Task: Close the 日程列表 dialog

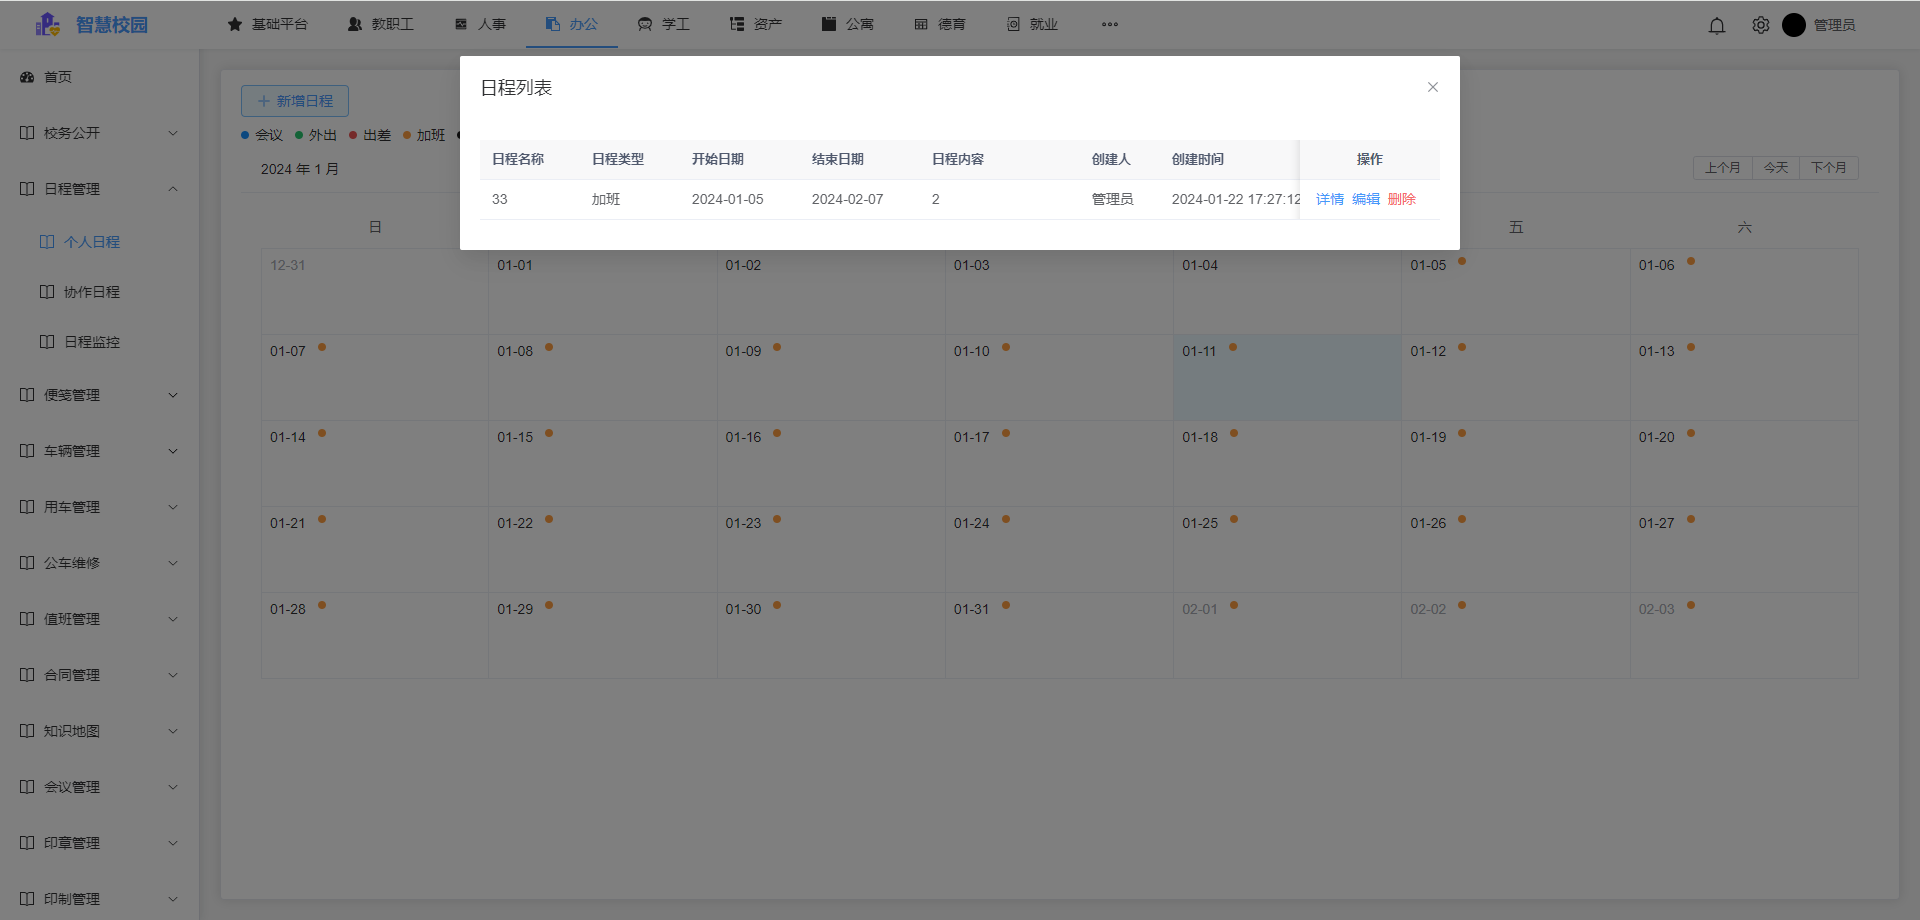Action: pos(1432,88)
